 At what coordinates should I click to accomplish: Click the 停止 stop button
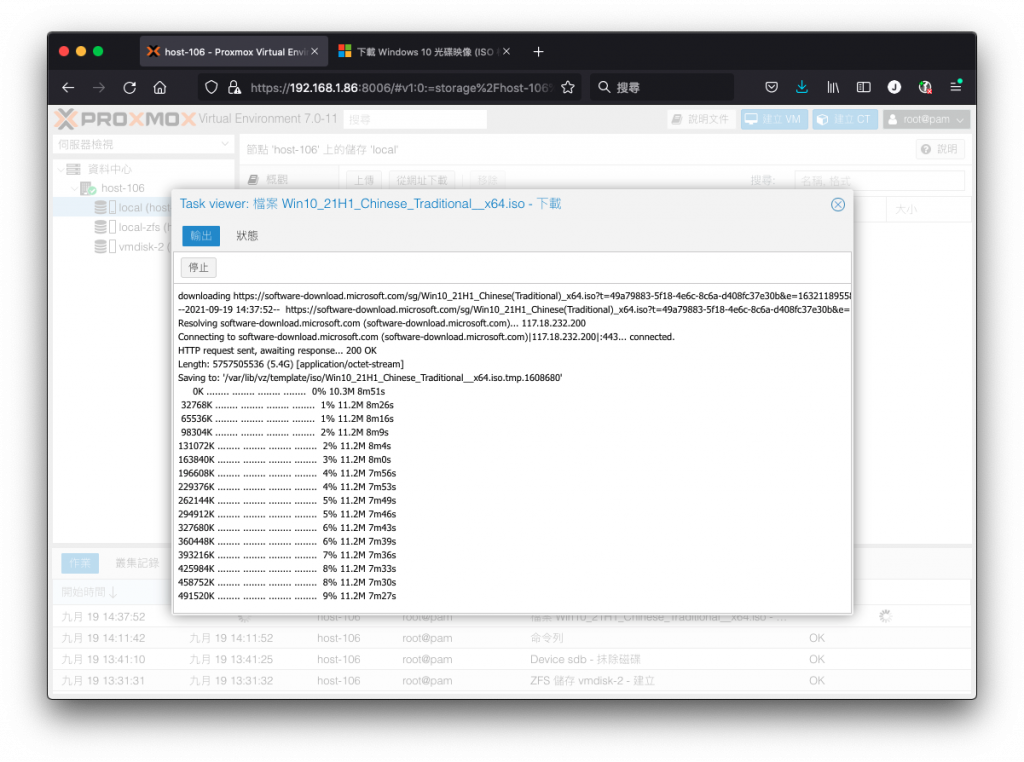[x=199, y=267]
